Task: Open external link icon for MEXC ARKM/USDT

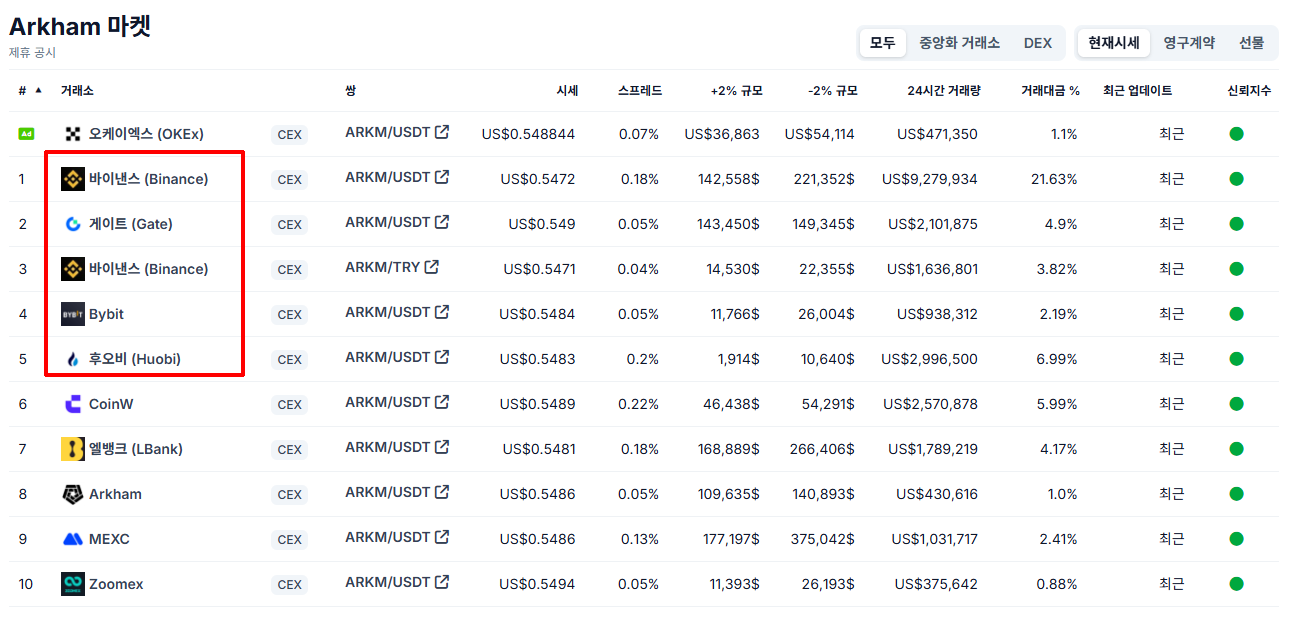Action: point(442,537)
